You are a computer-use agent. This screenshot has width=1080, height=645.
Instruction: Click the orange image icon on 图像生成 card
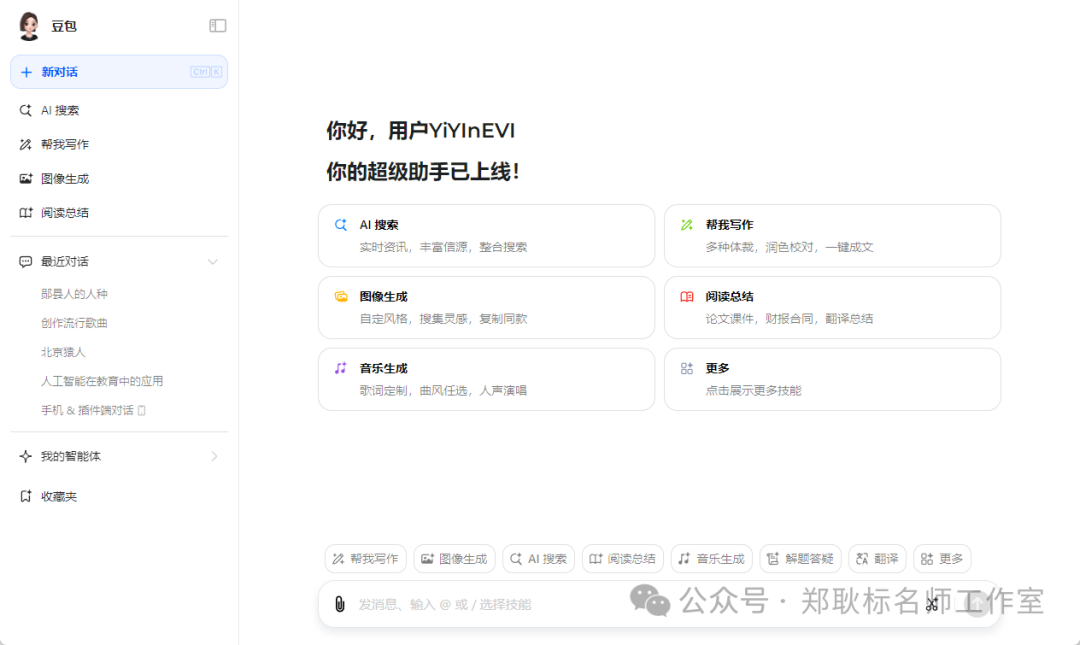[x=341, y=296]
